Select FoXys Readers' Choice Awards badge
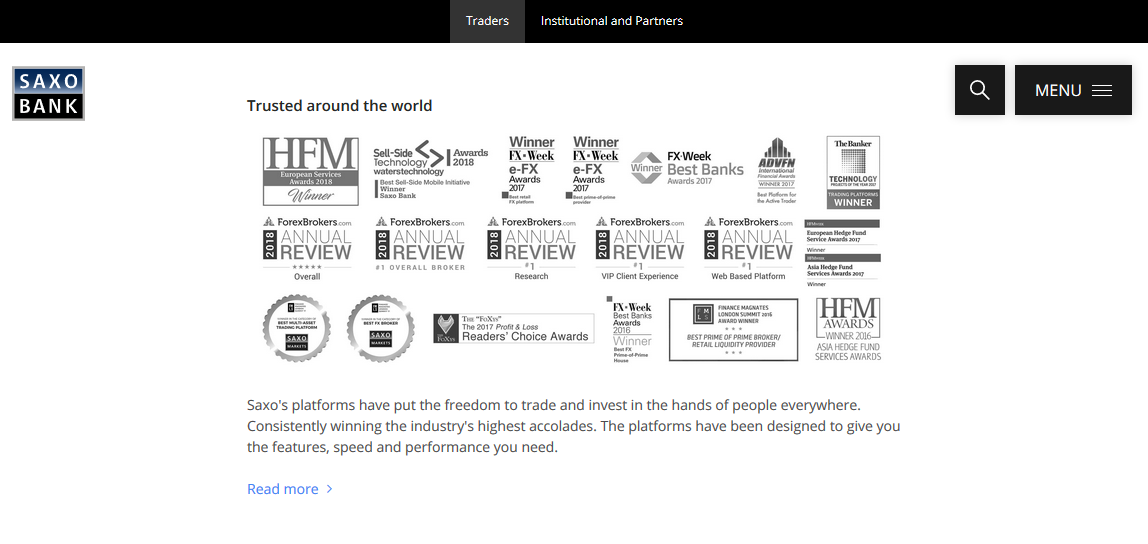The width and height of the screenshot is (1148, 544). point(511,329)
